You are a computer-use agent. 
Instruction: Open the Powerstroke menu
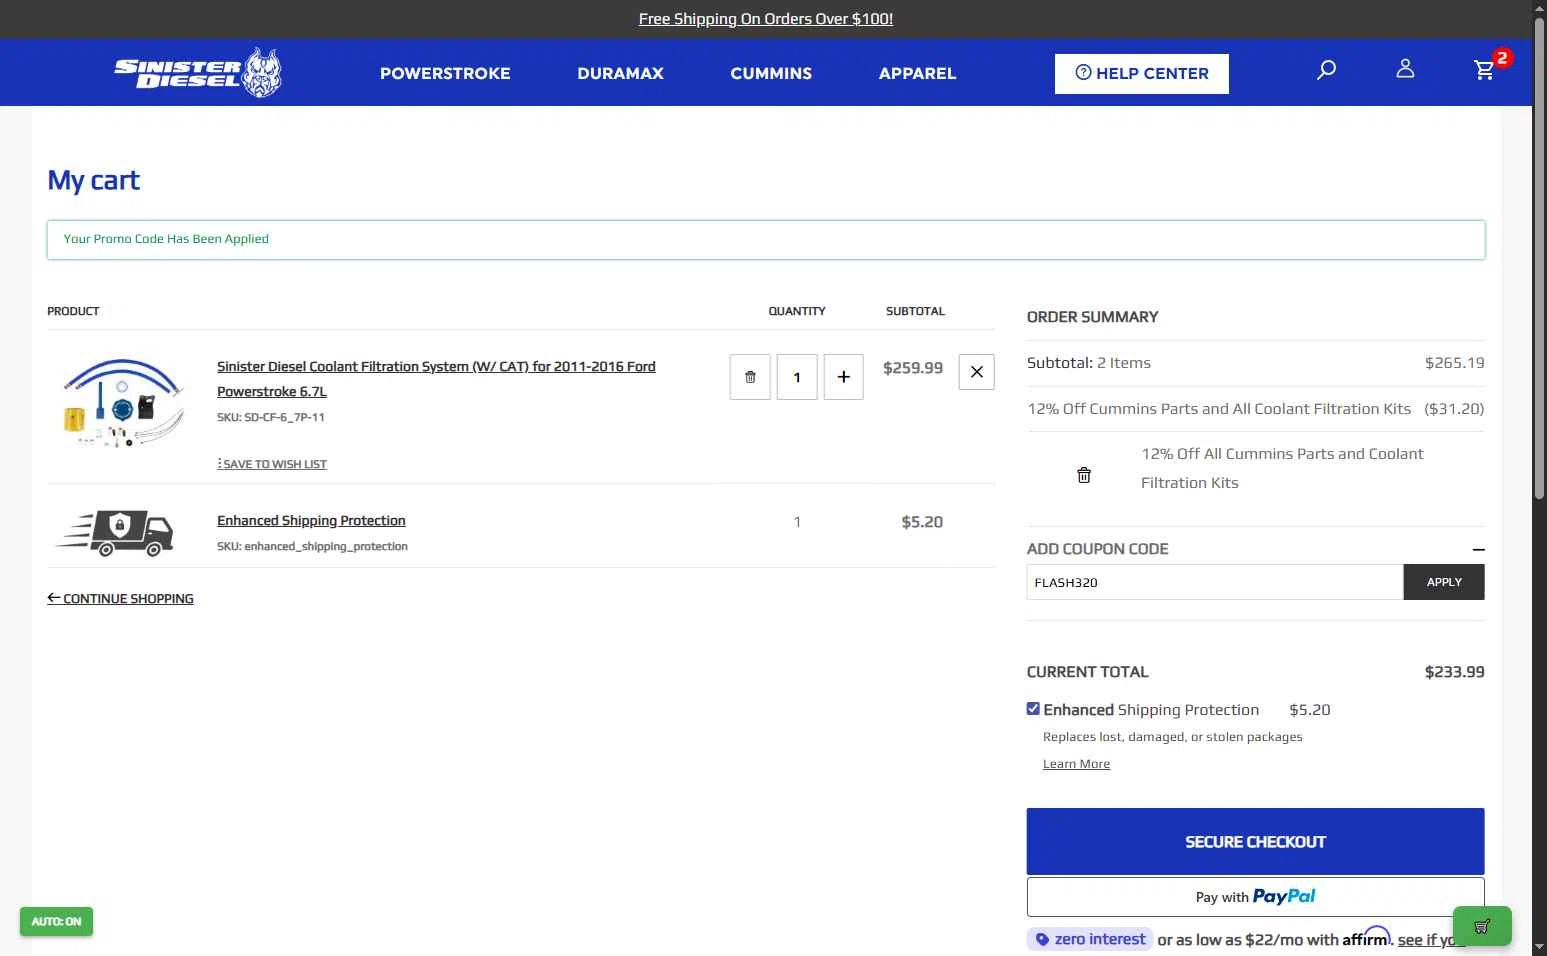coord(445,73)
